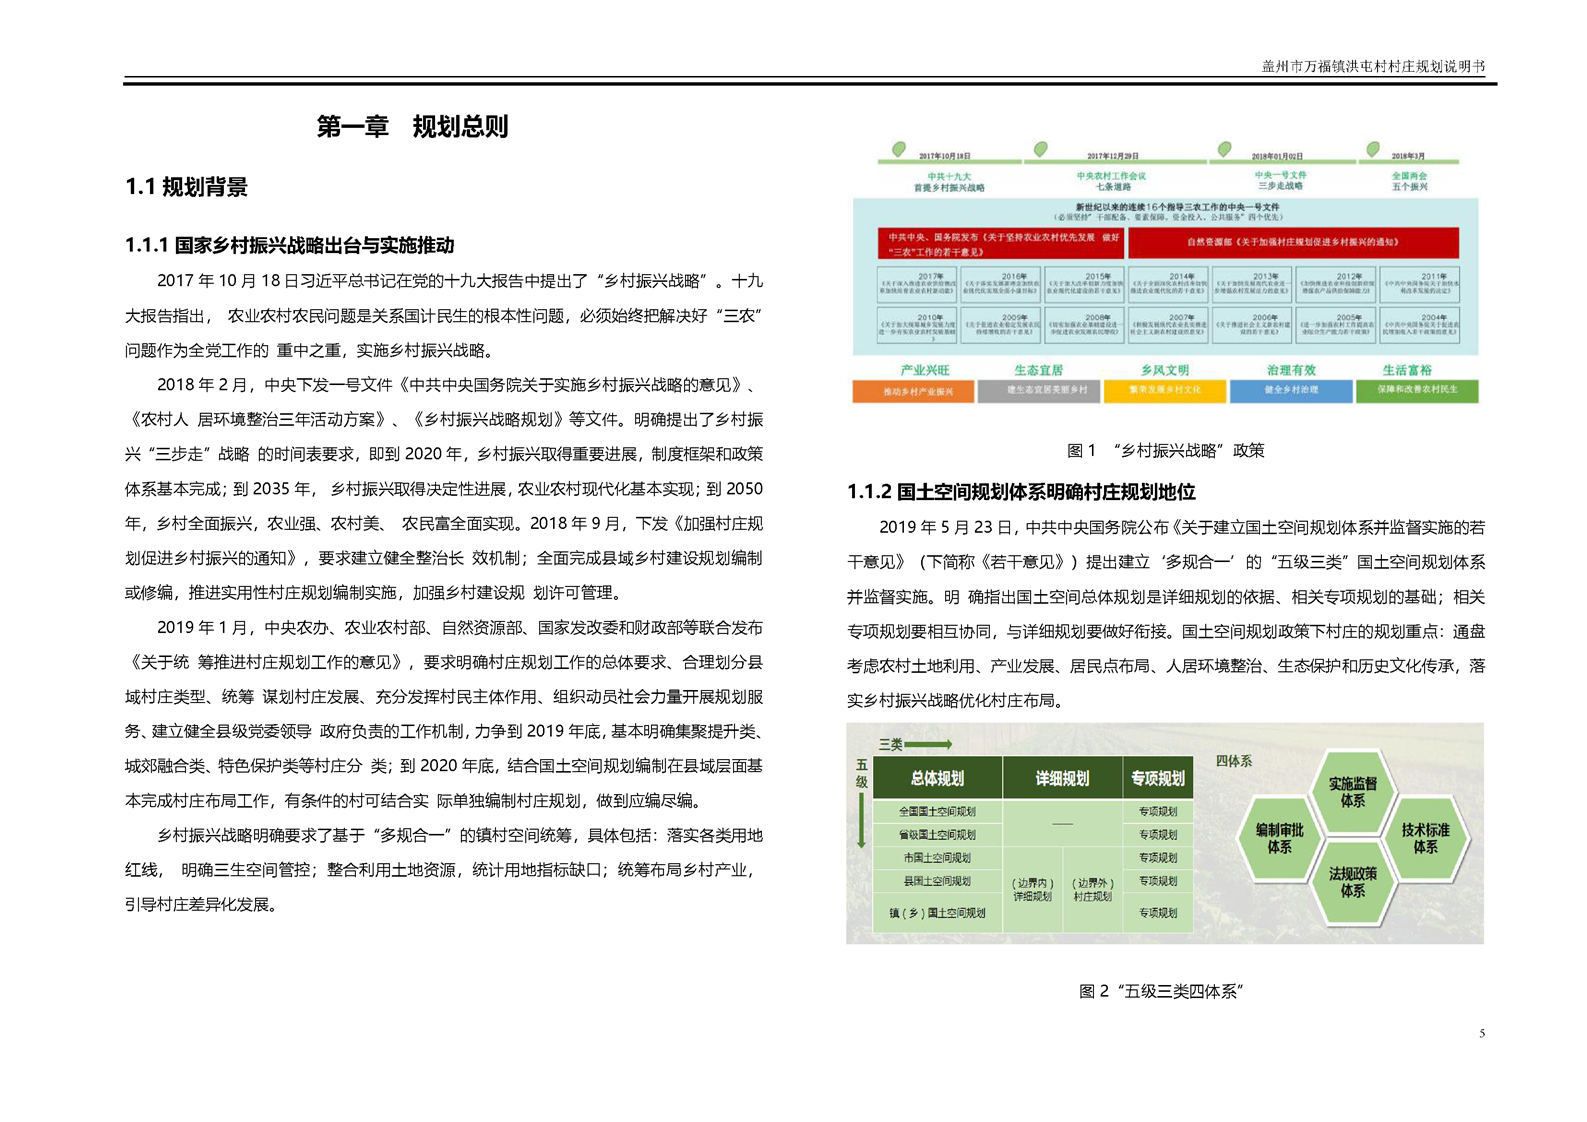Screen dimensions: 1587x1122
Task: Click the caption 图2 “五级三类四体系”
Action: (x=1161, y=991)
